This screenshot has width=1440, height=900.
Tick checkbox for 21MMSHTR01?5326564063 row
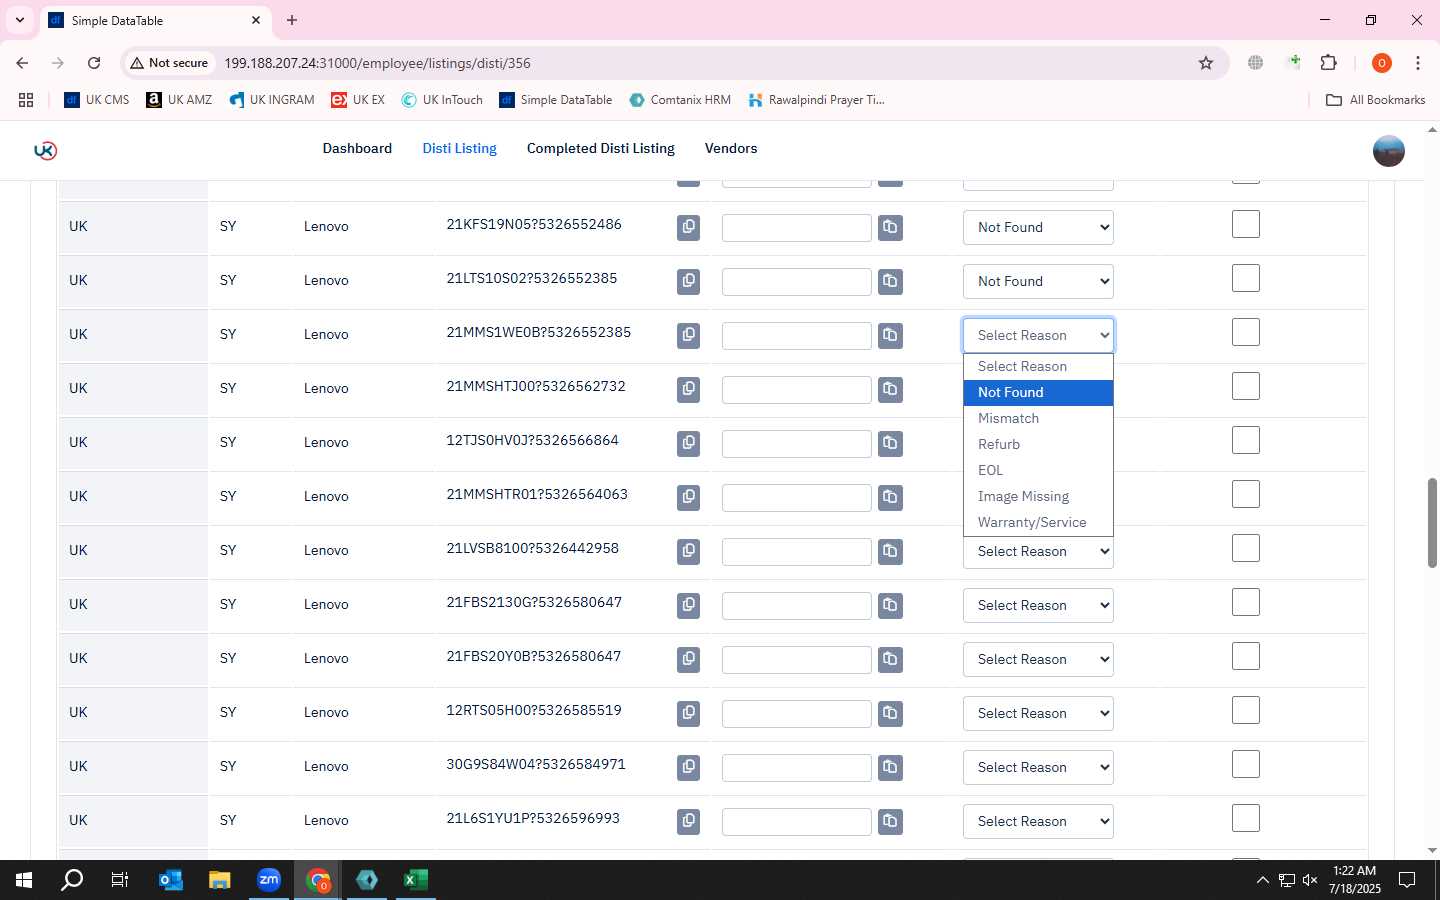coord(1246,494)
